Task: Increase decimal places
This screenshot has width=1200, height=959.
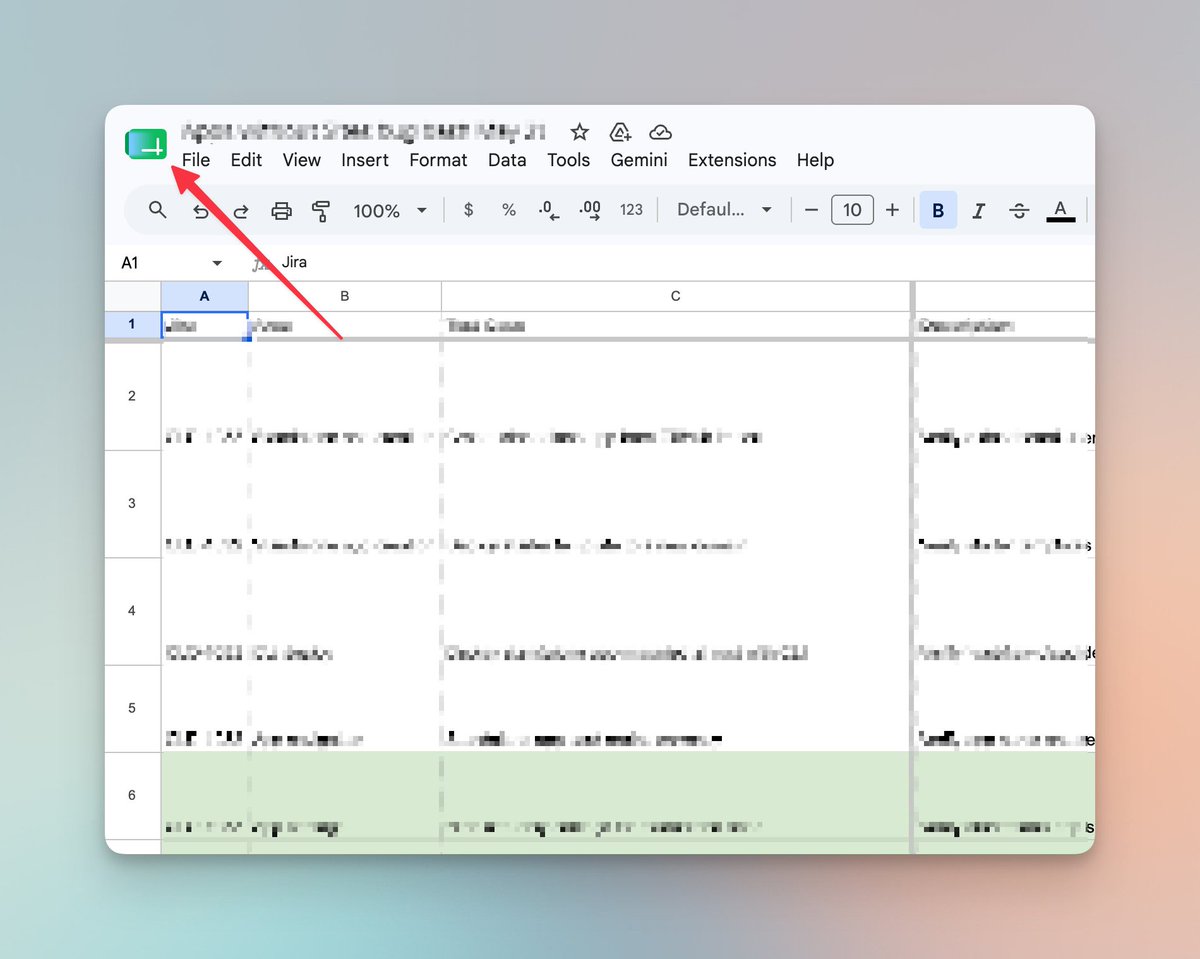Action: click(590, 210)
